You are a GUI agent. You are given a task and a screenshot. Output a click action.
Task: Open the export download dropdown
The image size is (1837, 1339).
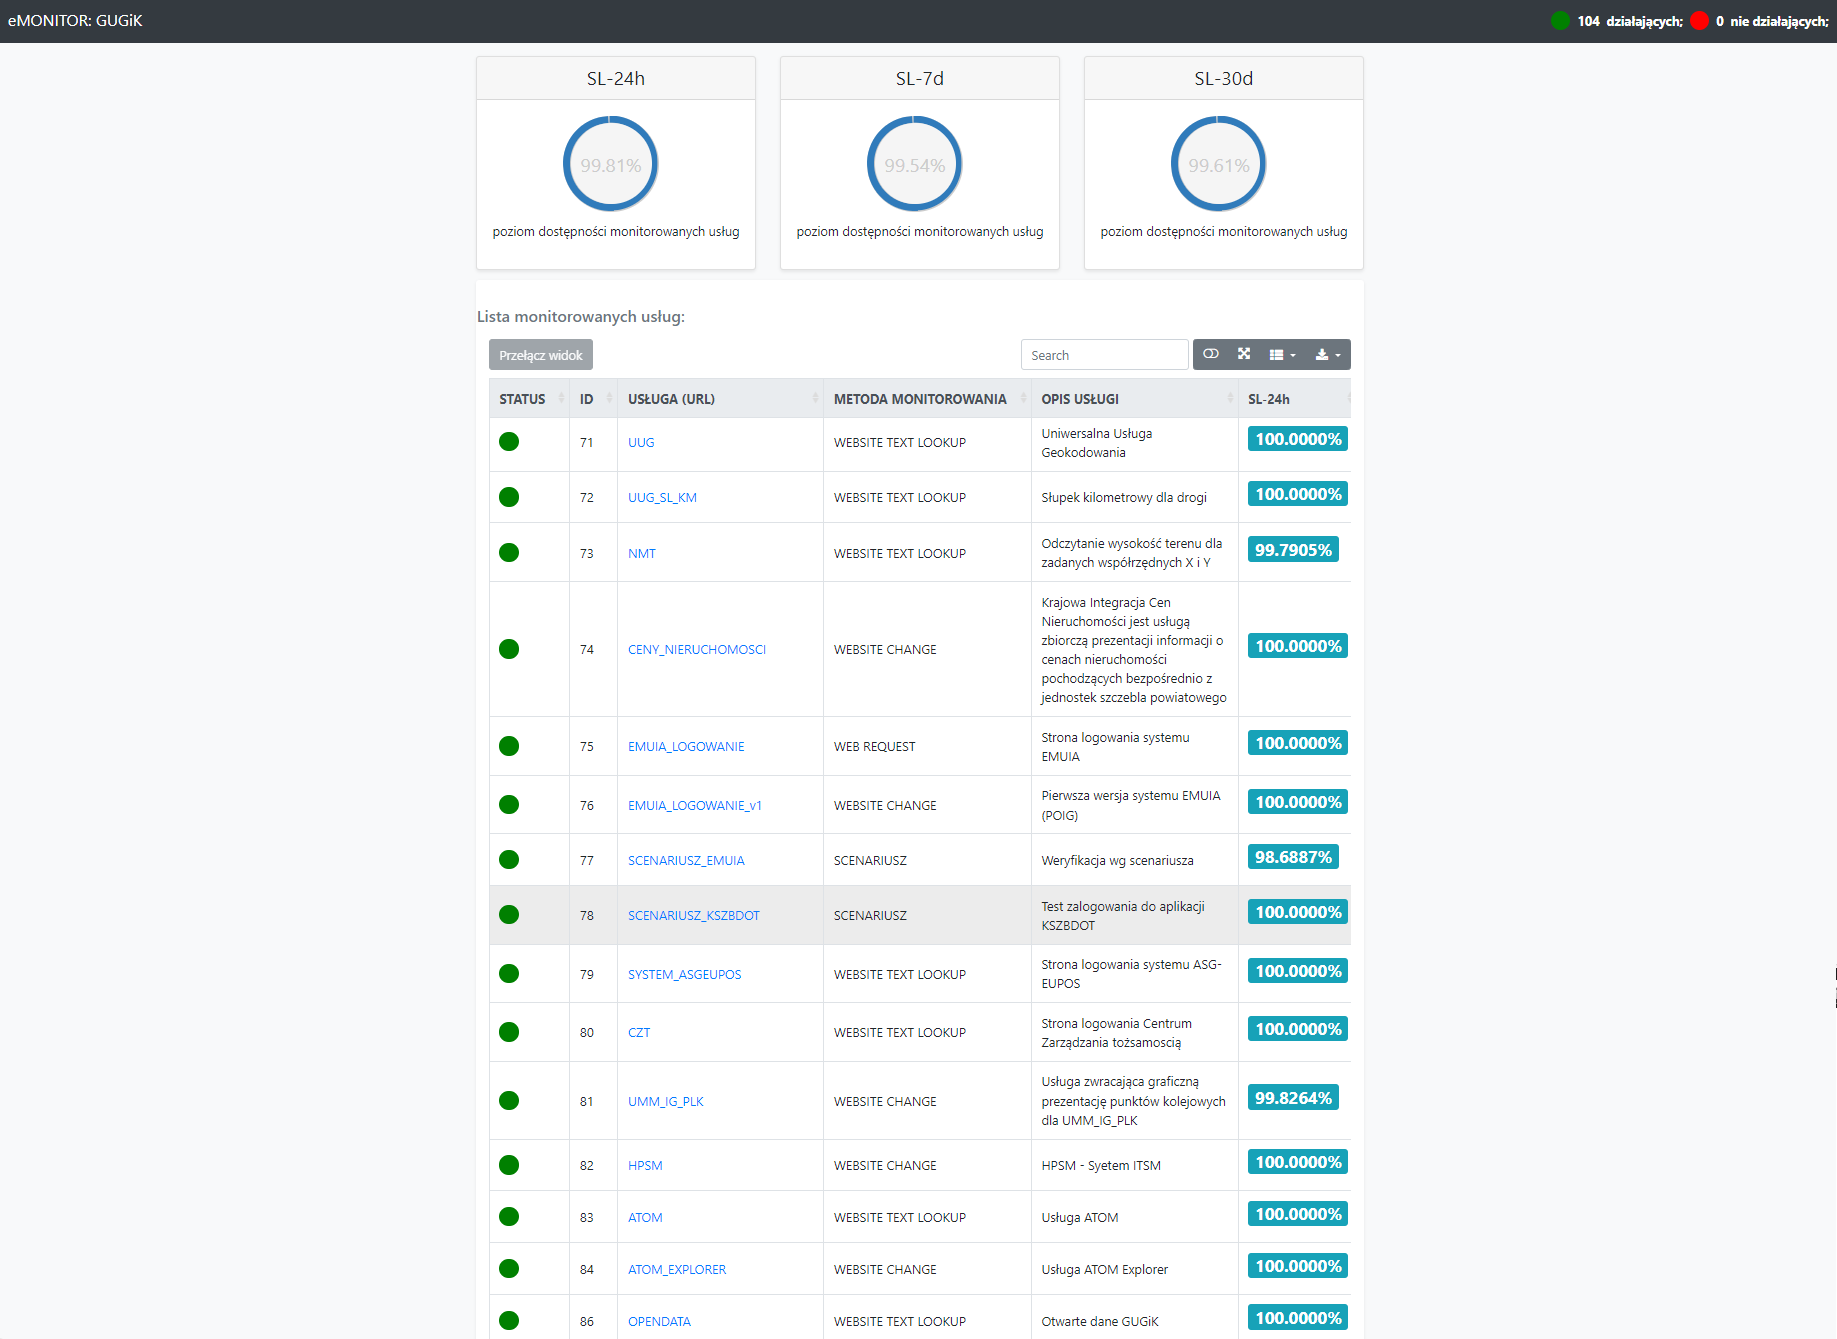pyautogui.click(x=1328, y=354)
